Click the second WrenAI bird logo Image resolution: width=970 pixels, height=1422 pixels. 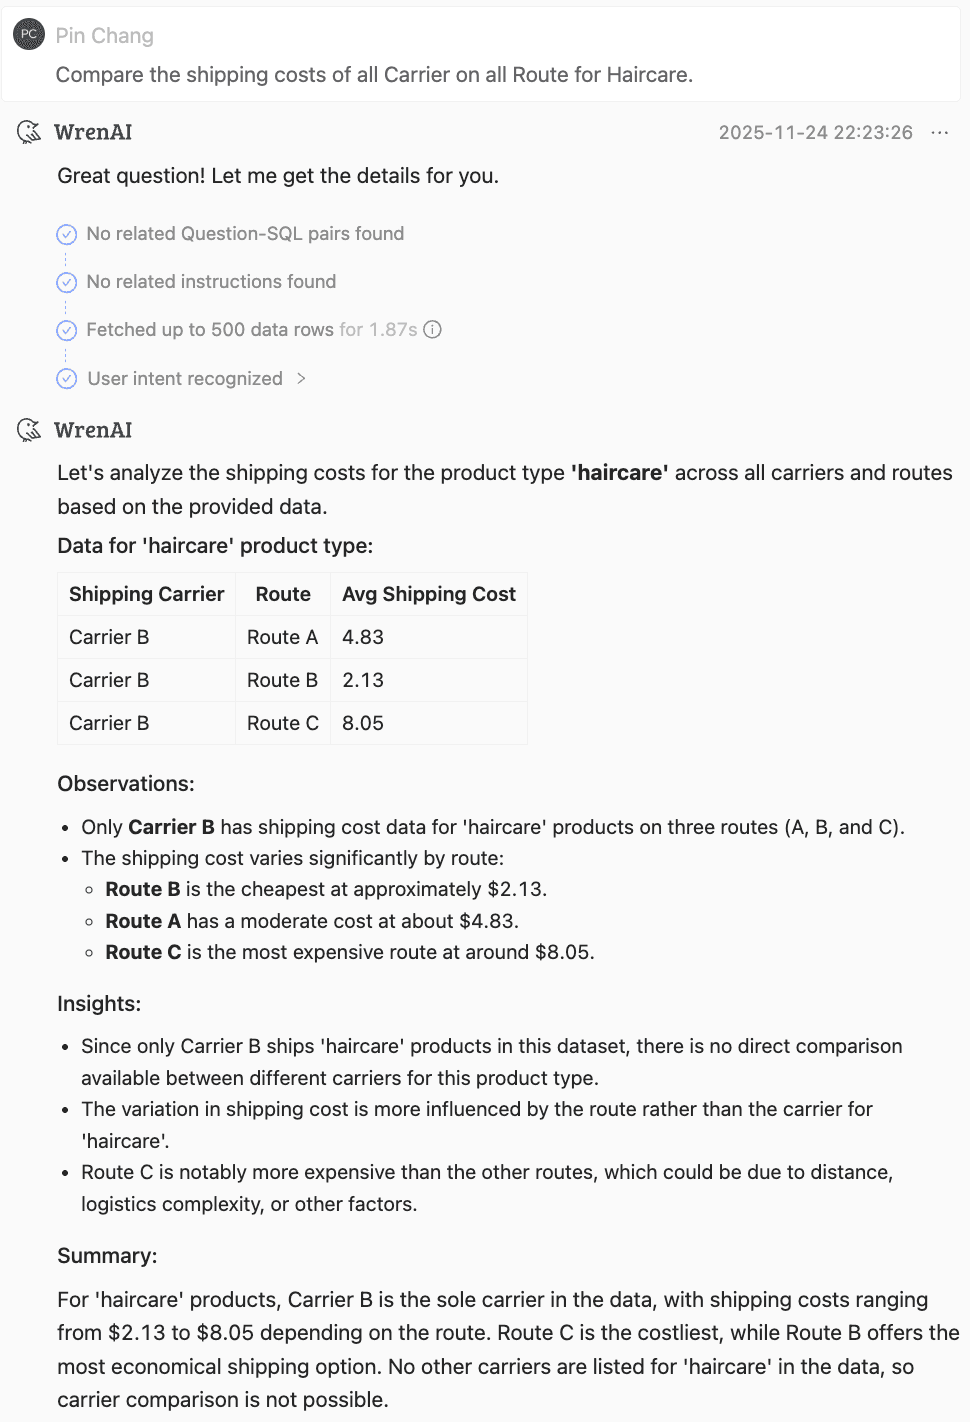[x=30, y=430]
